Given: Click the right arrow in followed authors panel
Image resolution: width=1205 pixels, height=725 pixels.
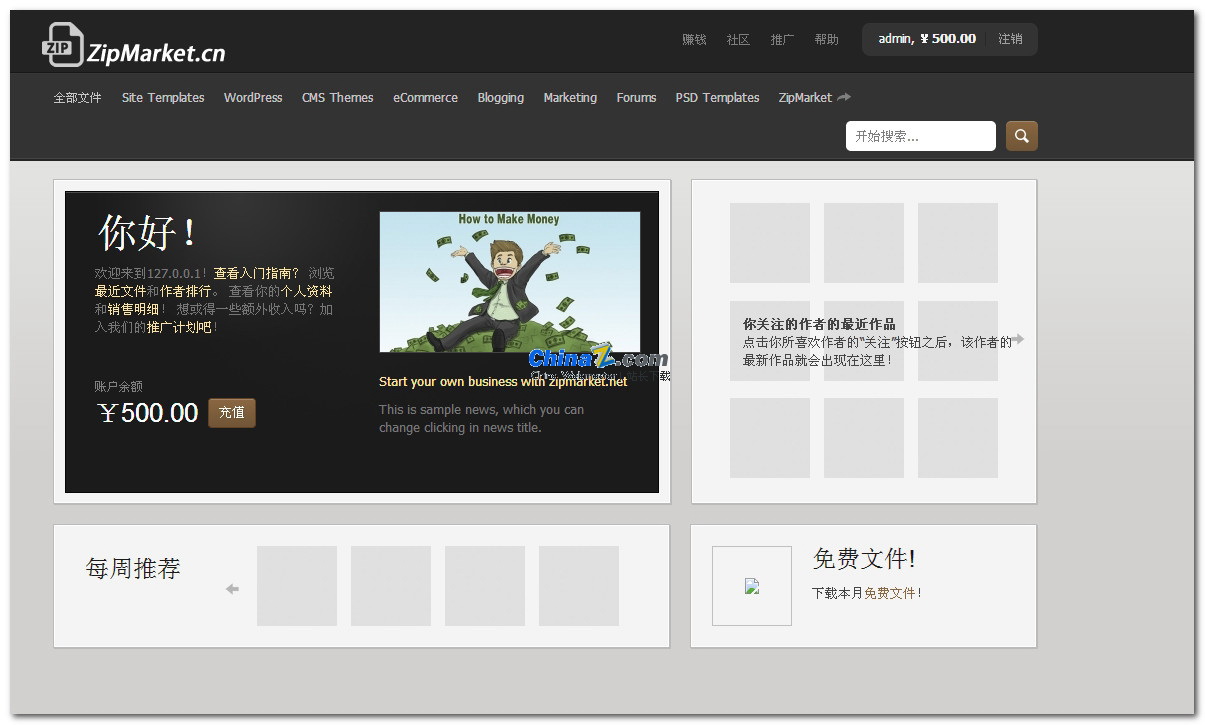Looking at the screenshot, I should (x=1019, y=340).
